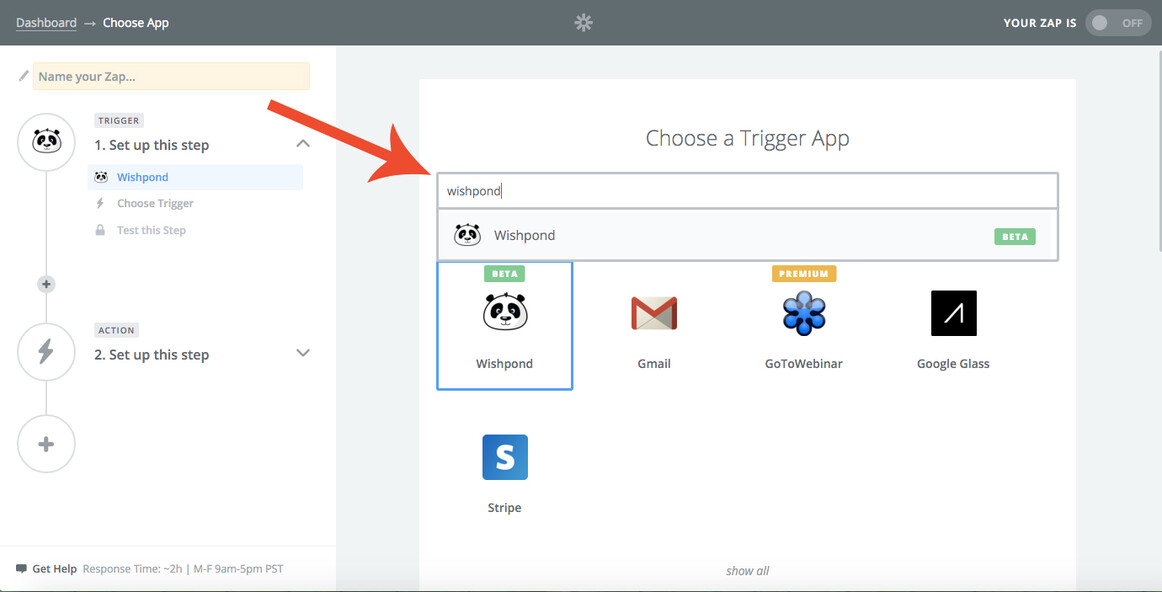Click the large plus circle to add step
Image resolution: width=1162 pixels, height=592 pixels.
(x=46, y=444)
